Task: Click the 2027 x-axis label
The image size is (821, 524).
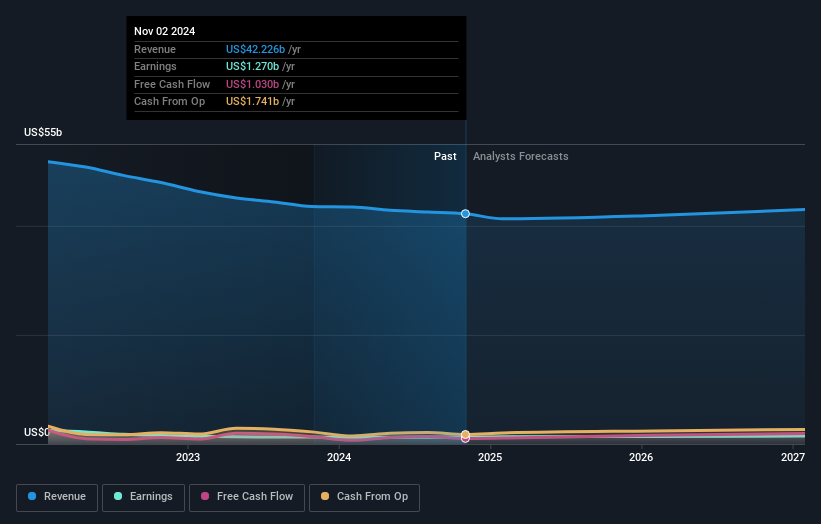Action: pos(793,457)
